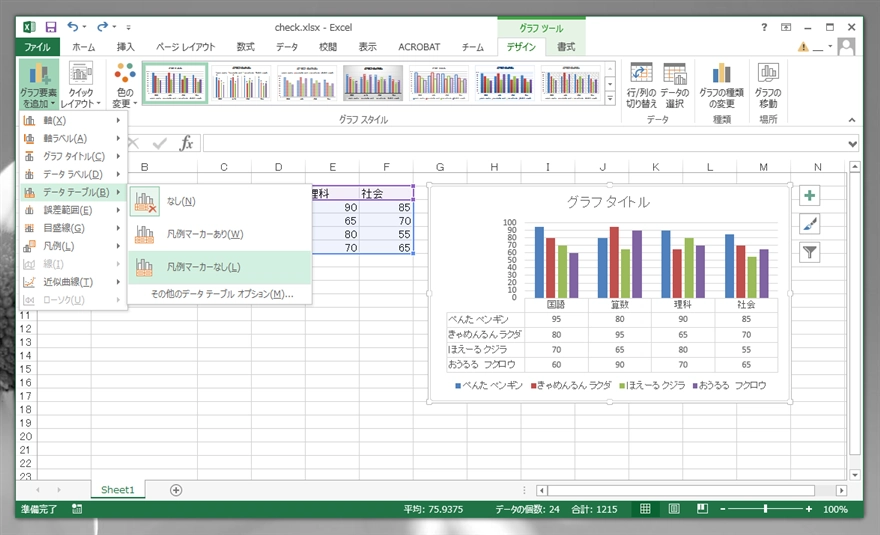The height and width of the screenshot is (535, 880).
Task: Select データテーブル(B) menu item
Action: [73, 192]
